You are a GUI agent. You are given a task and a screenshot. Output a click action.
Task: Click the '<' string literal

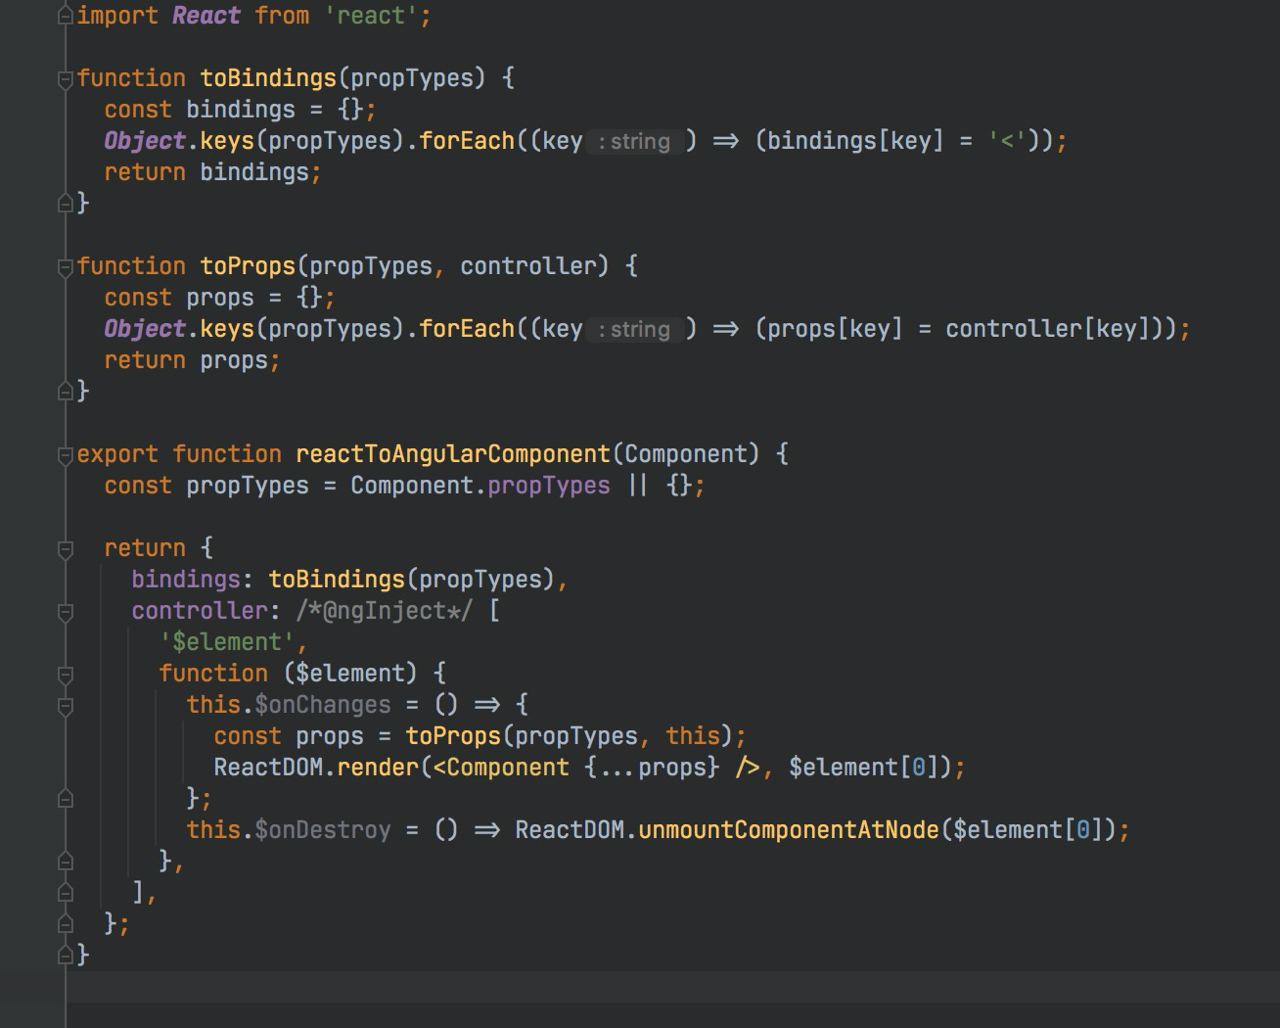click(x=1007, y=141)
